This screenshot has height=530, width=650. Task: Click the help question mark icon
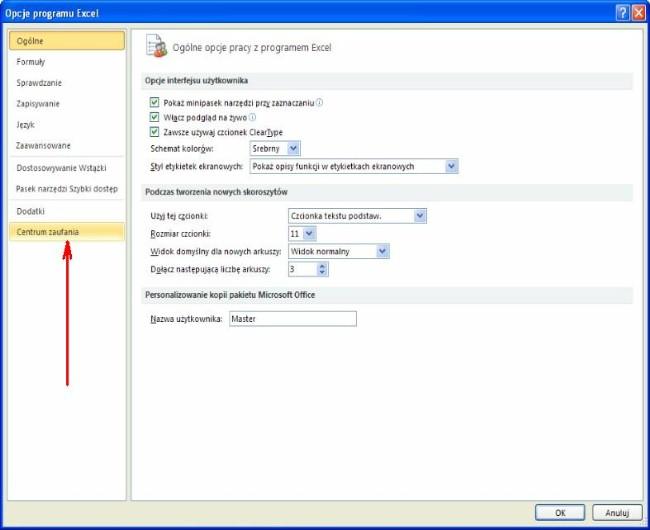623,13
